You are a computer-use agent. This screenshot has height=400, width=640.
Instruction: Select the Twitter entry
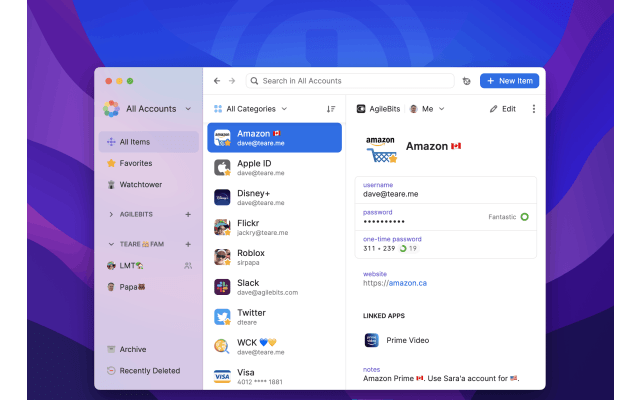274,317
